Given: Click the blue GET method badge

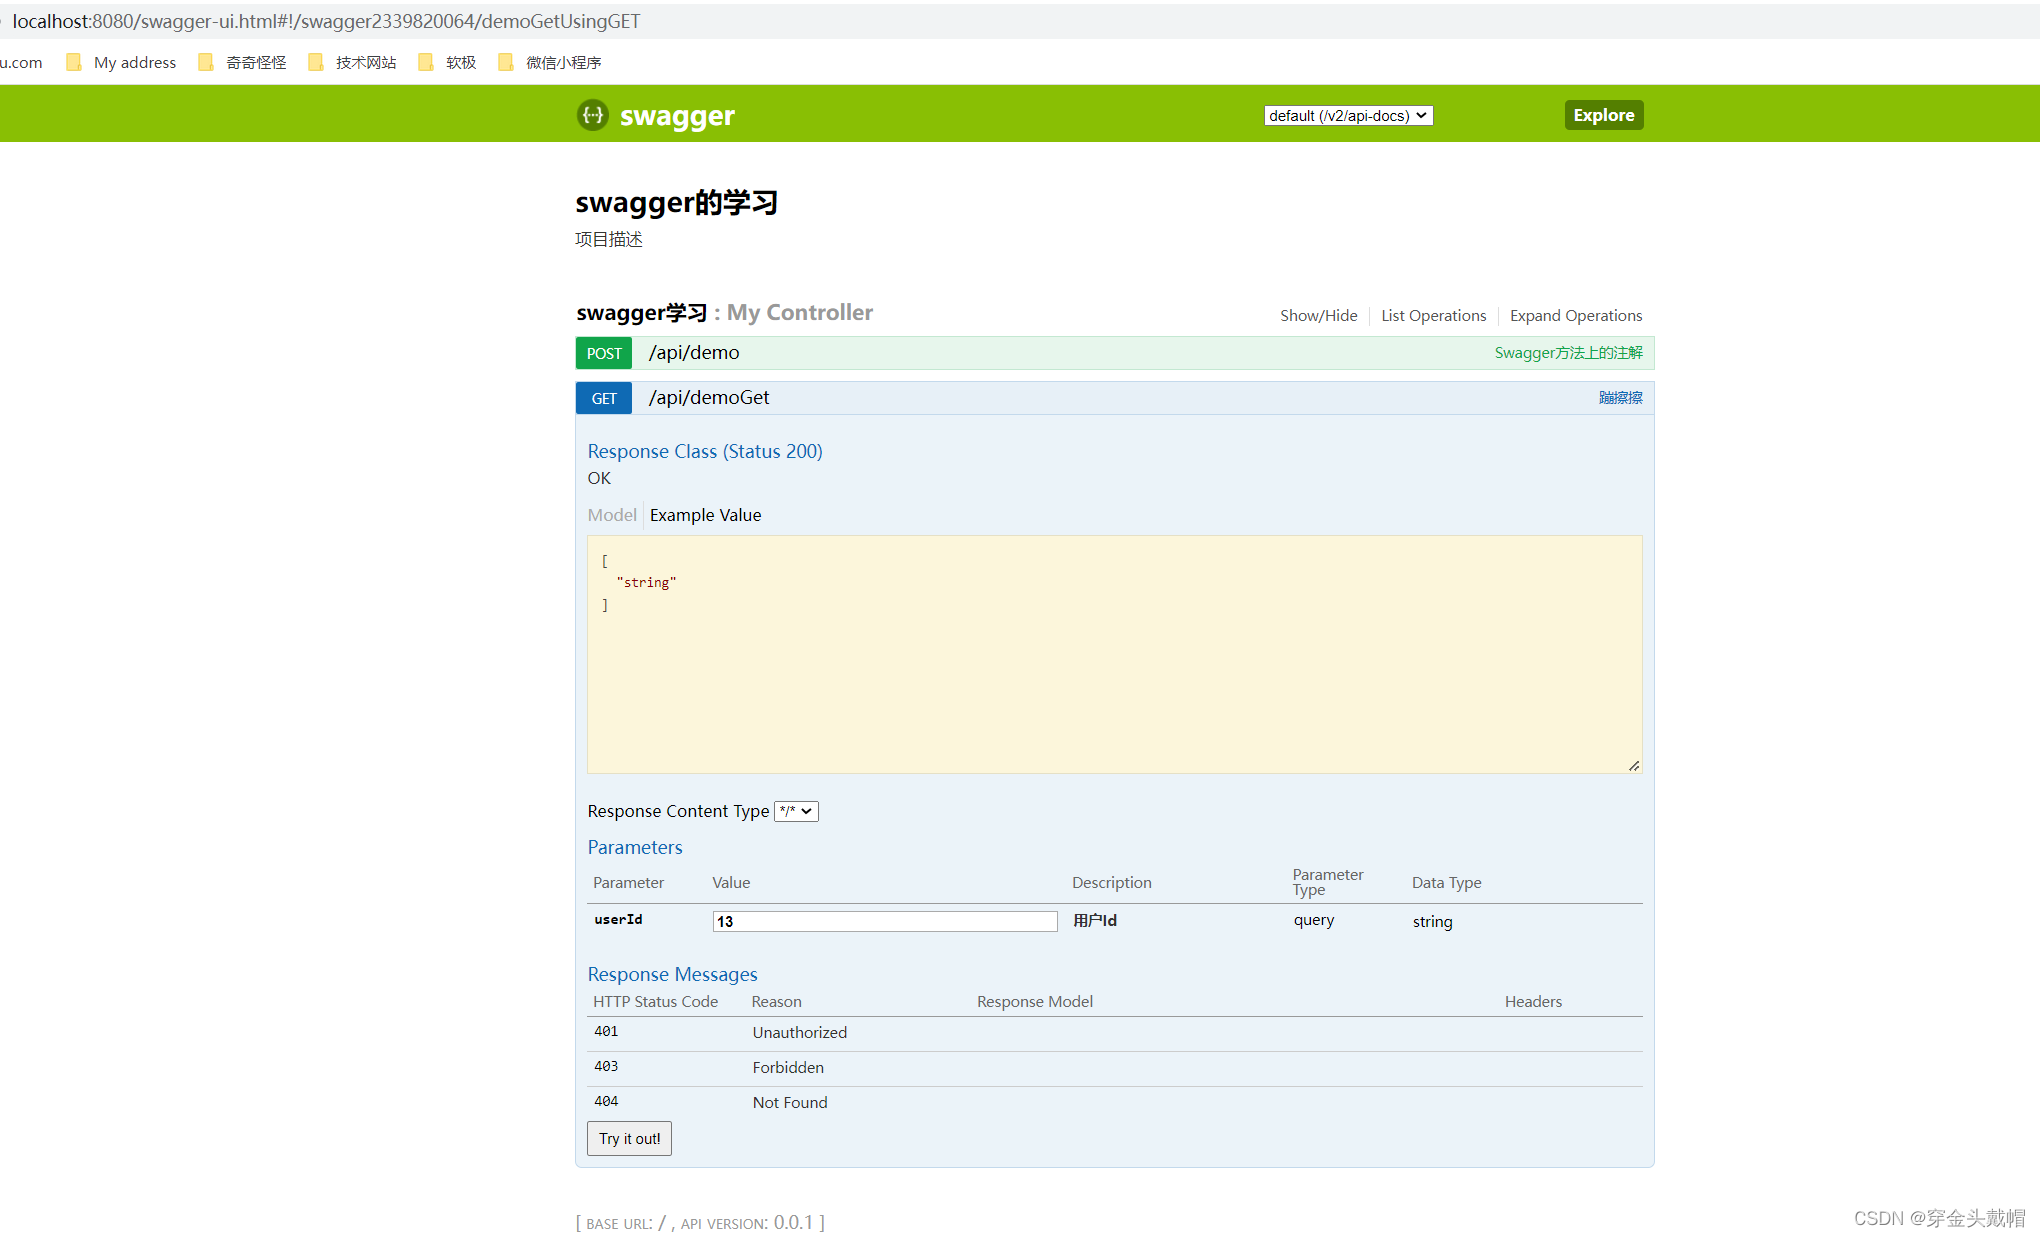Looking at the screenshot, I should (x=603, y=397).
